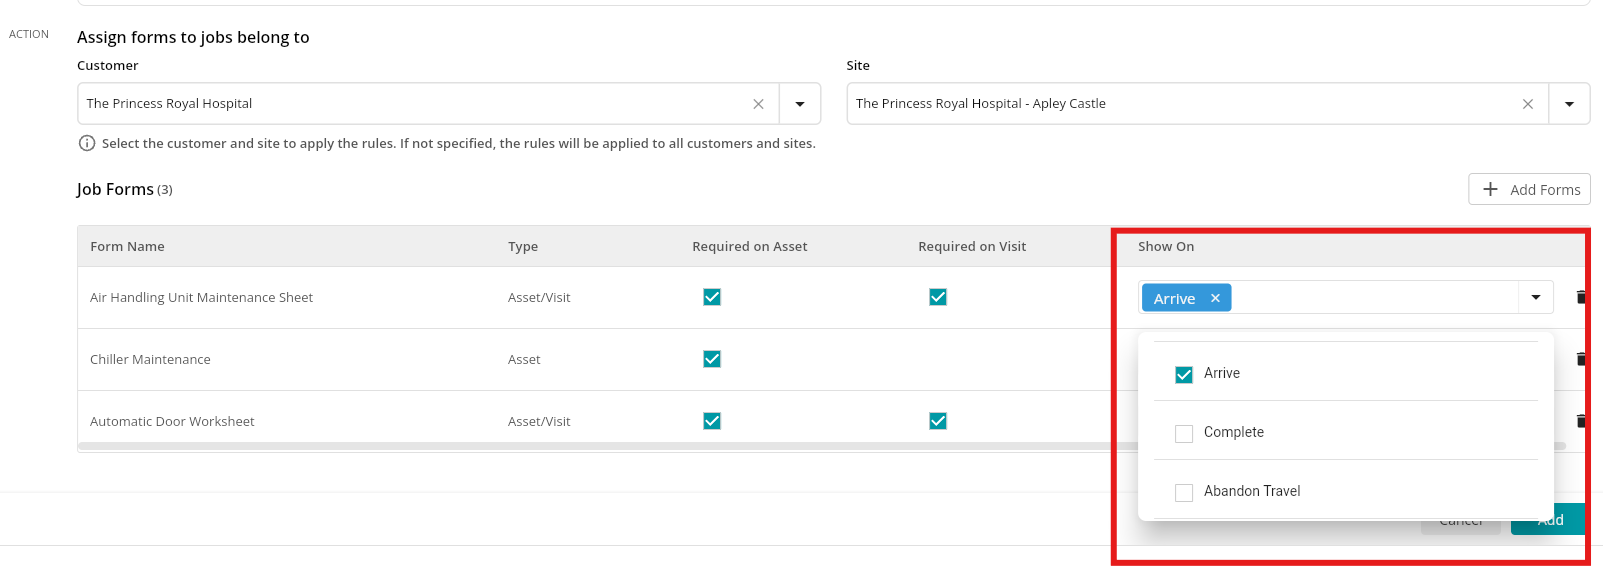Open the Site dropdown arrow
This screenshot has height=567, width=1603.
click(1569, 104)
